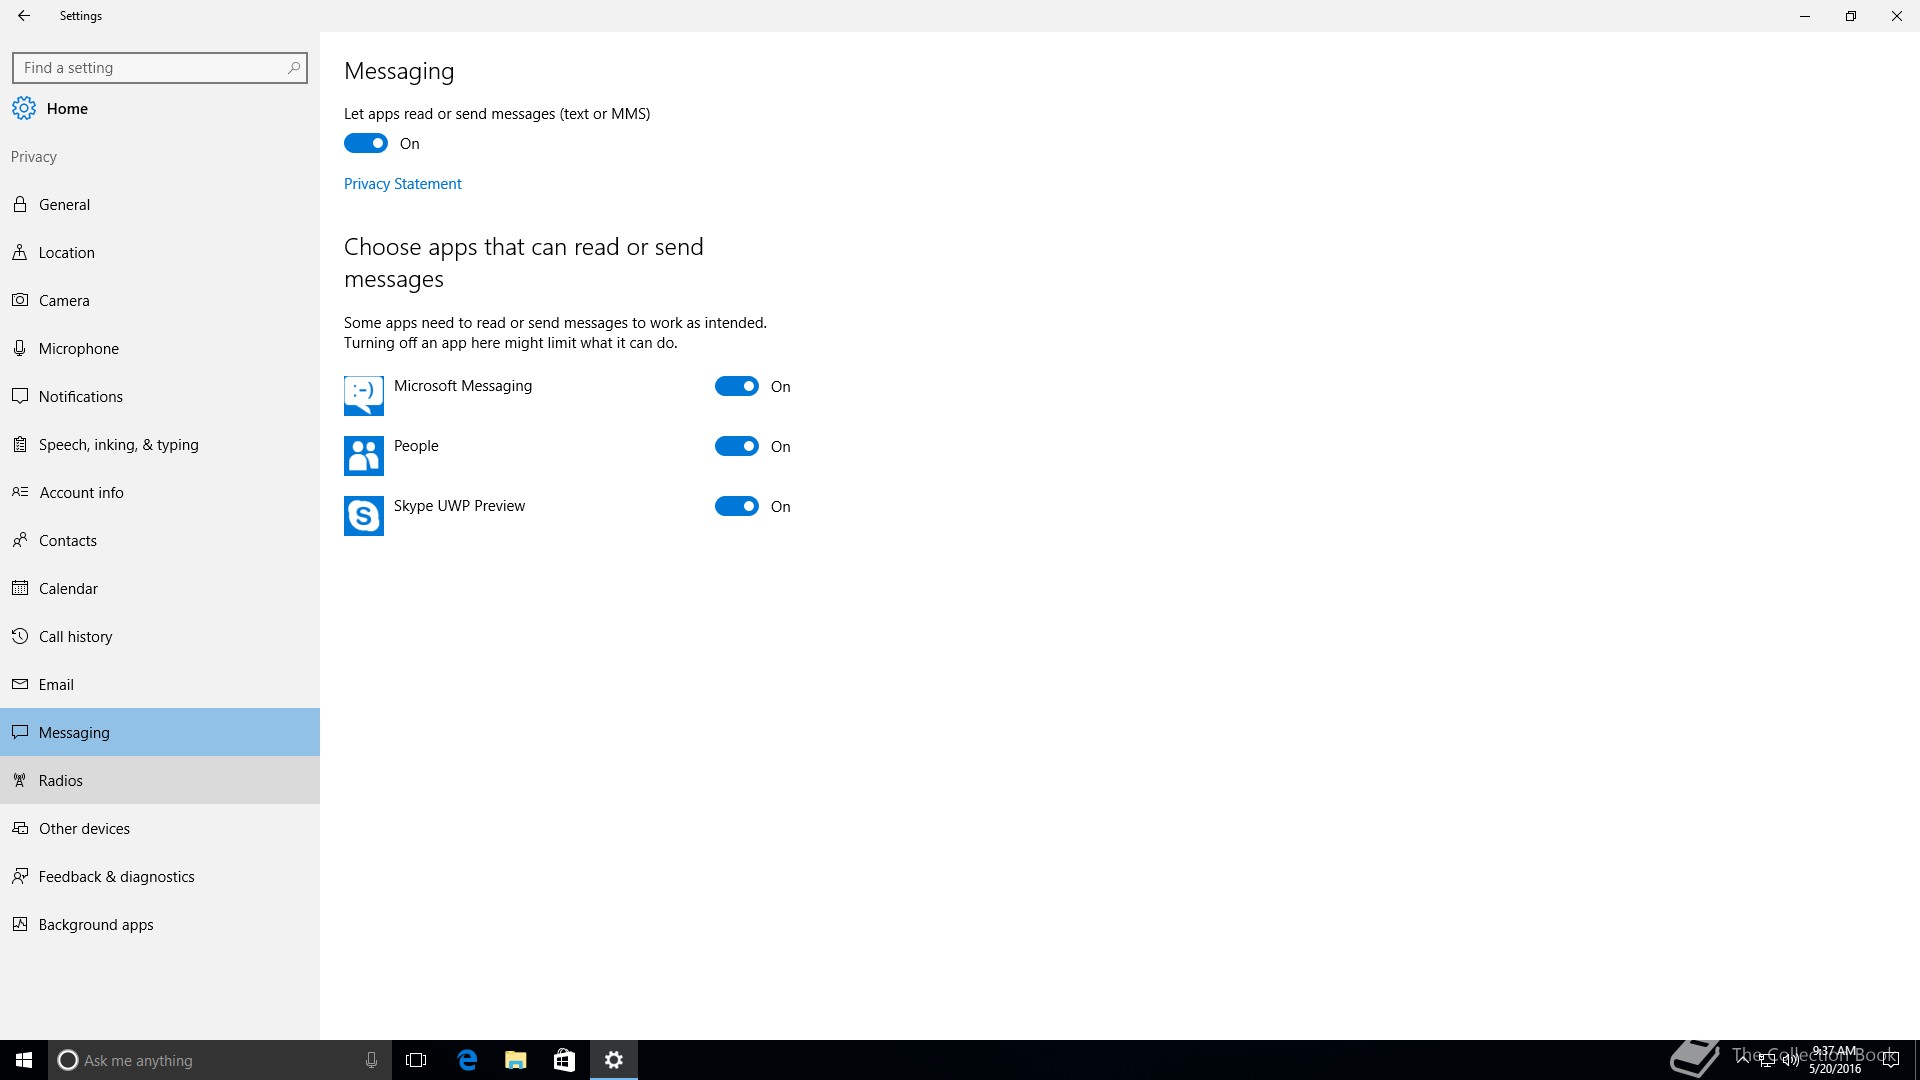Open Radios privacy settings
The height and width of the screenshot is (1080, 1920).
point(160,780)
